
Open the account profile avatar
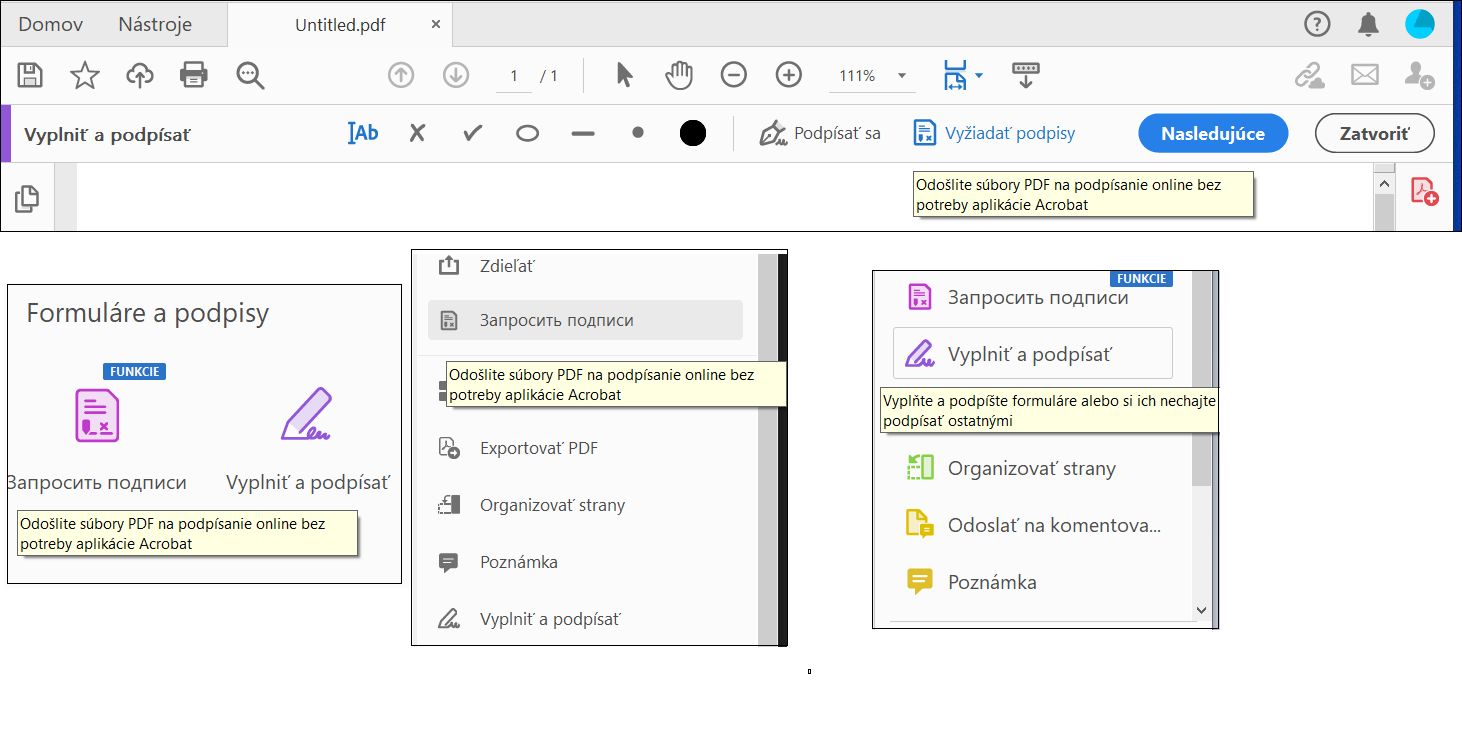[1420, 24]
